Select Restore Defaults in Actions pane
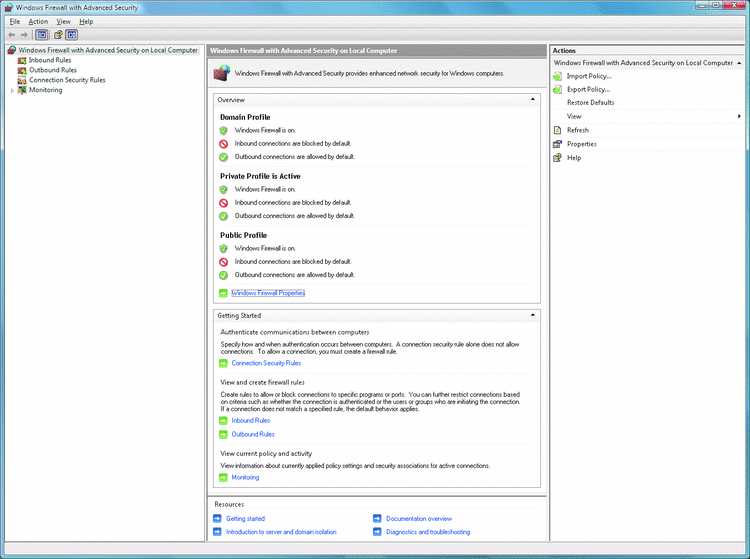This screenshot has height=559, width=750. [590, 103]
